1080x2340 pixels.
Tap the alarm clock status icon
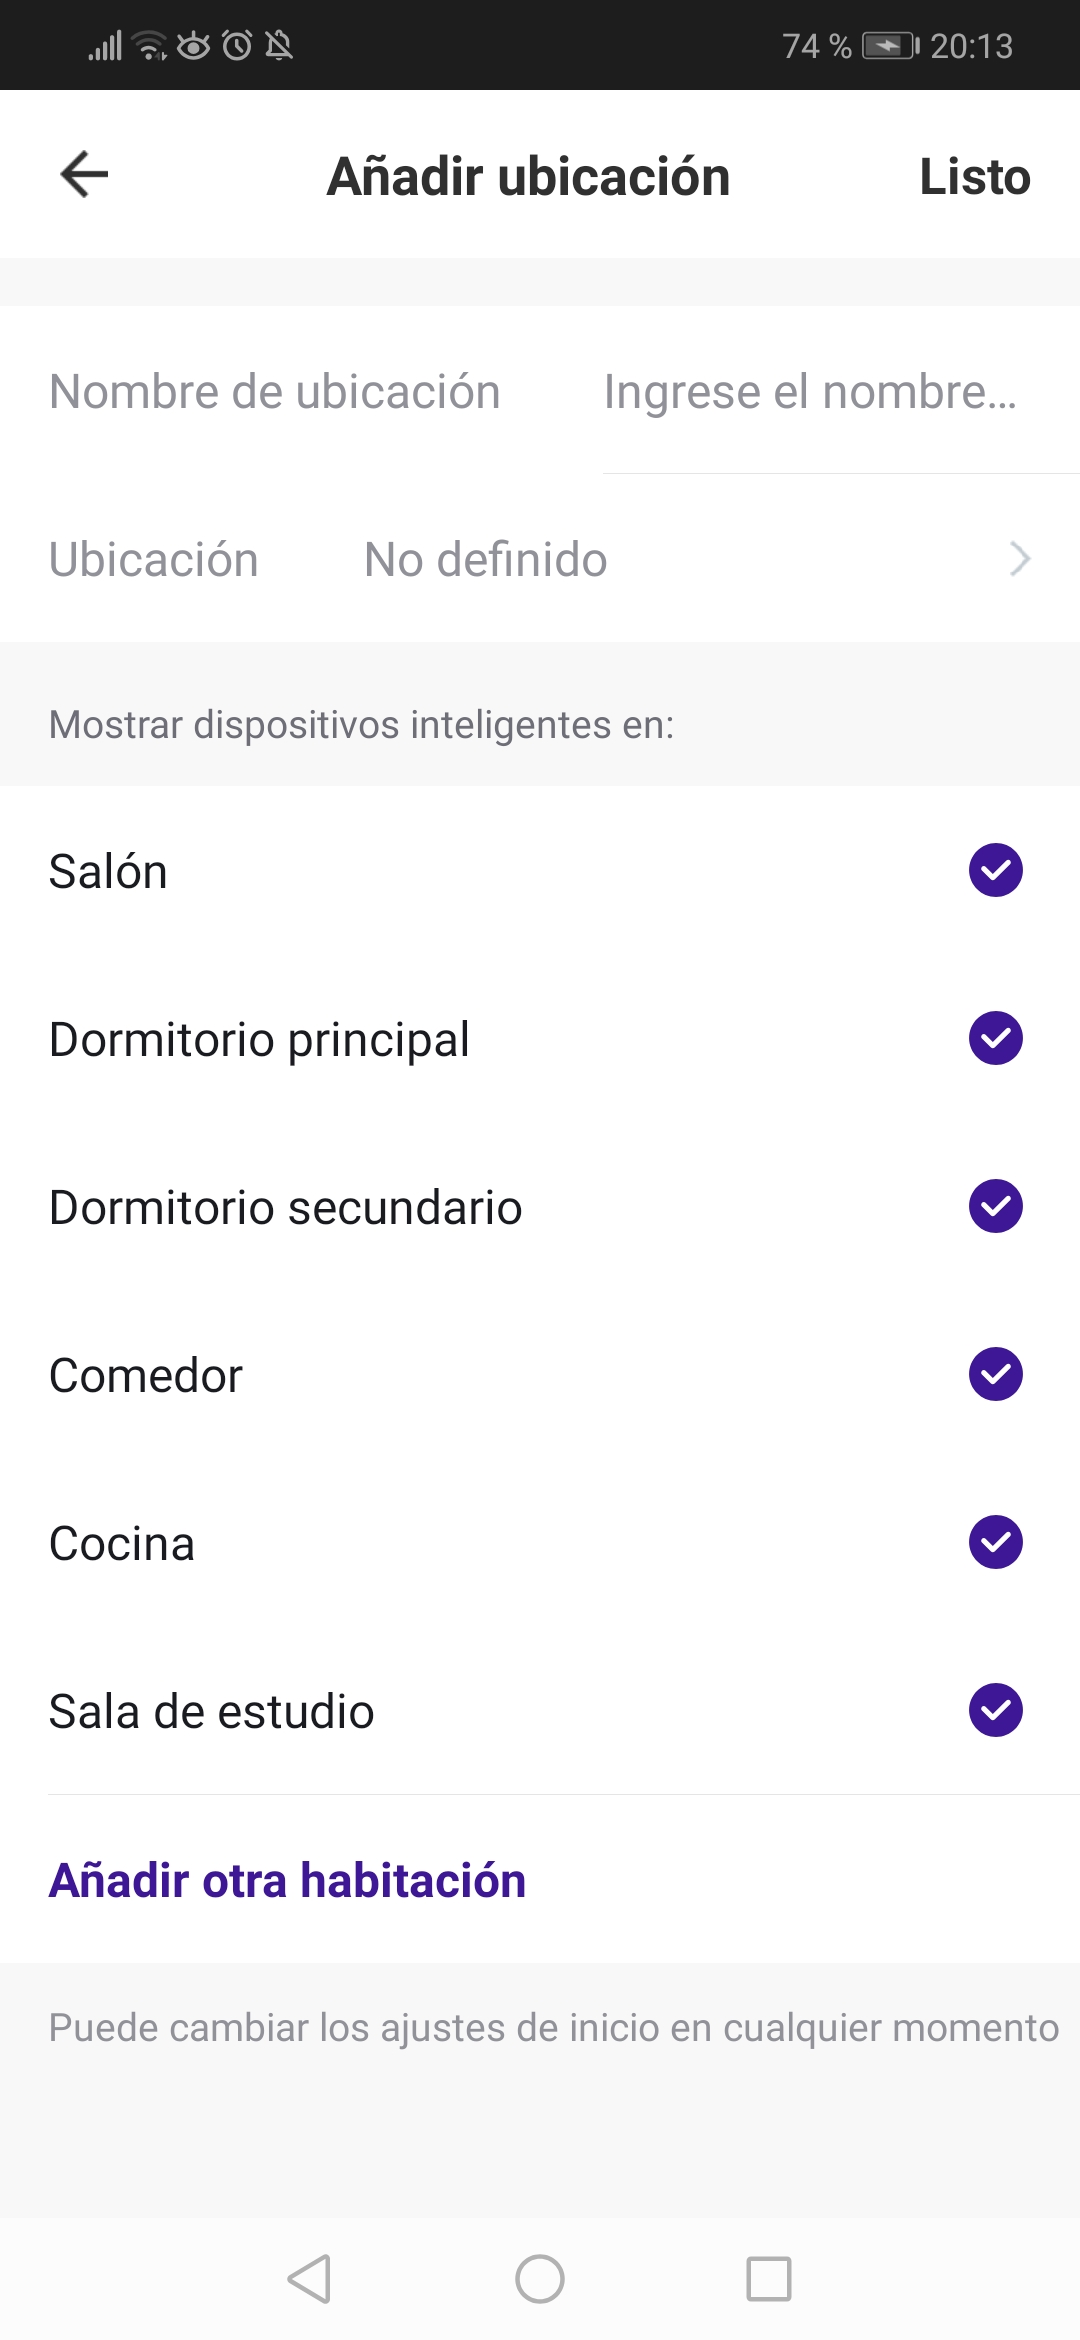tap(237, 45)
